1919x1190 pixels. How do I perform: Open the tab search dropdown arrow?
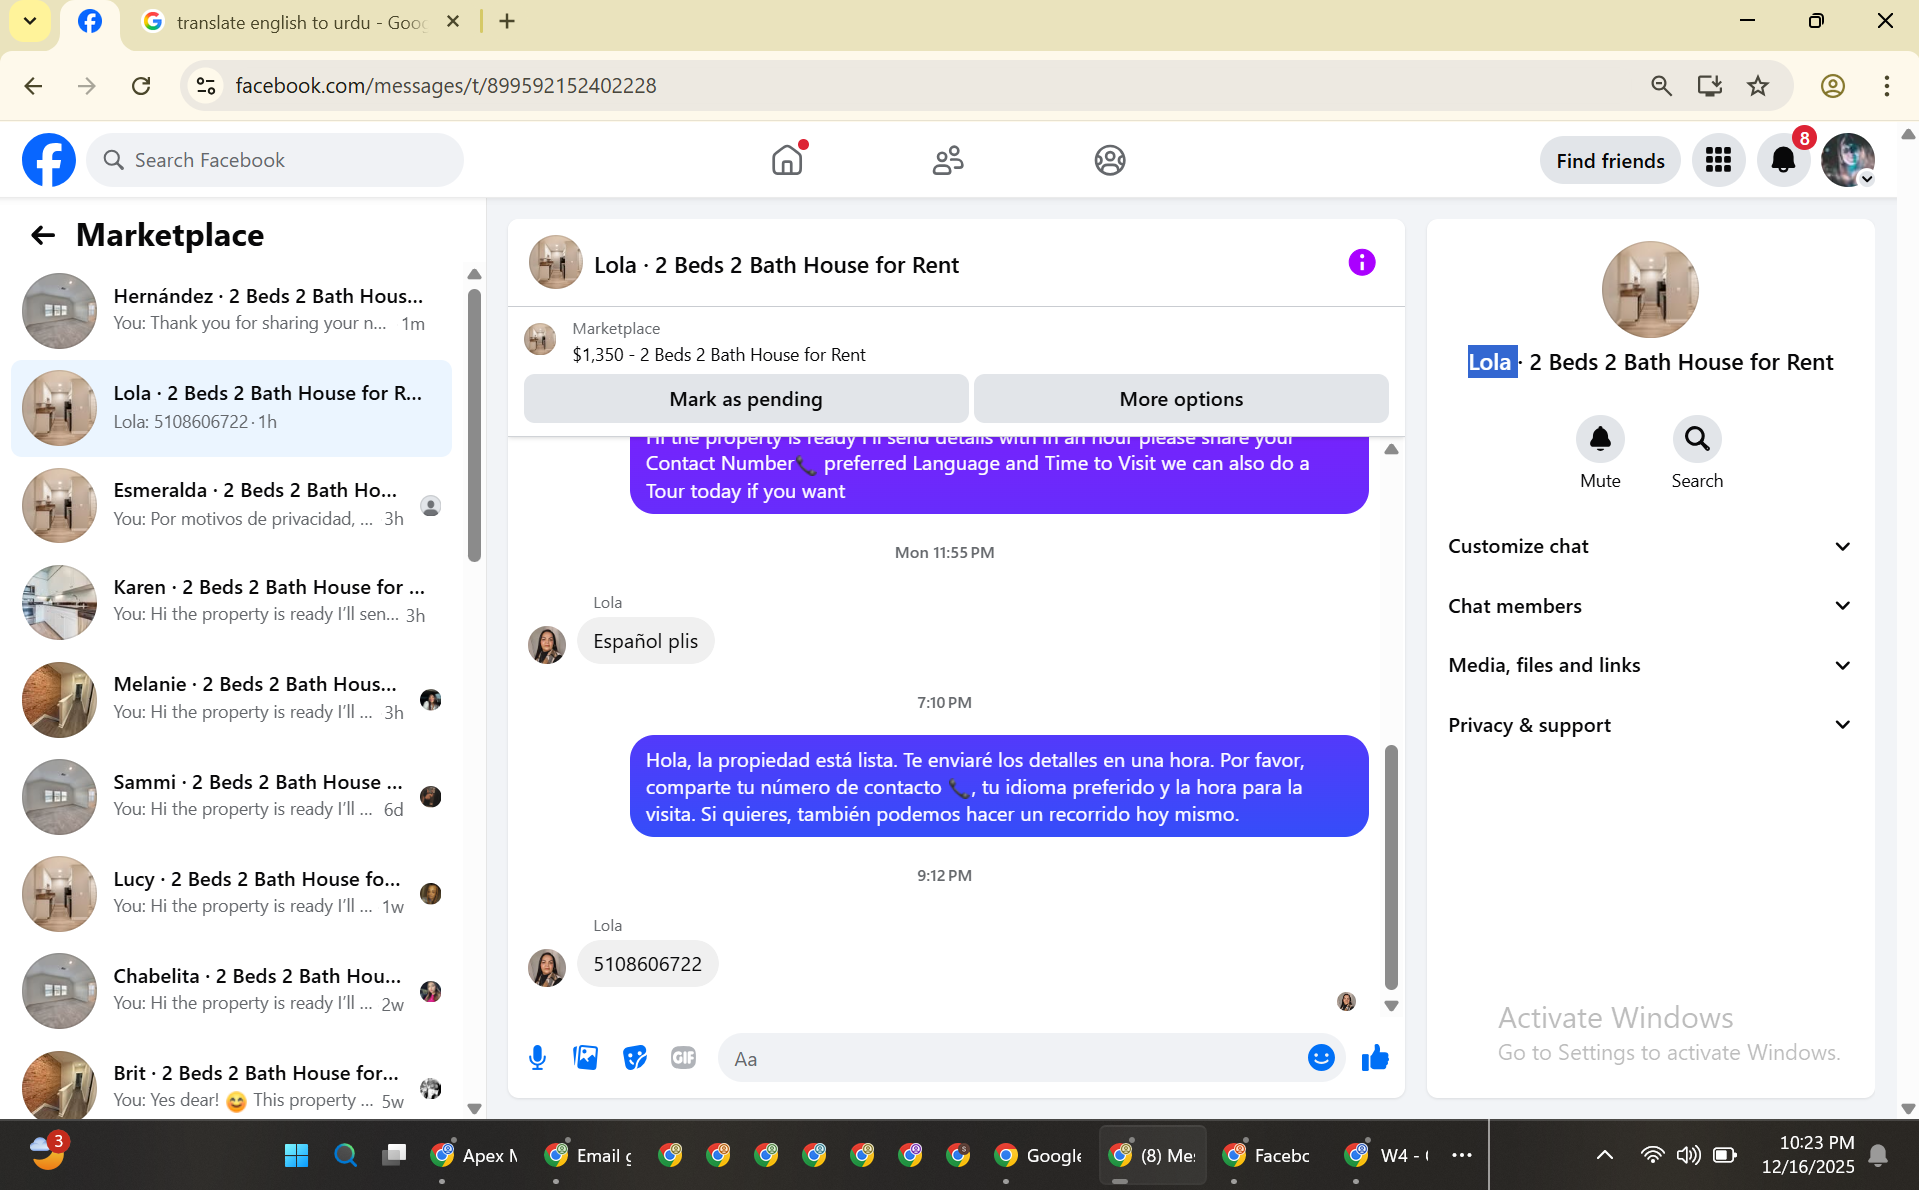(x=30, y=21)
